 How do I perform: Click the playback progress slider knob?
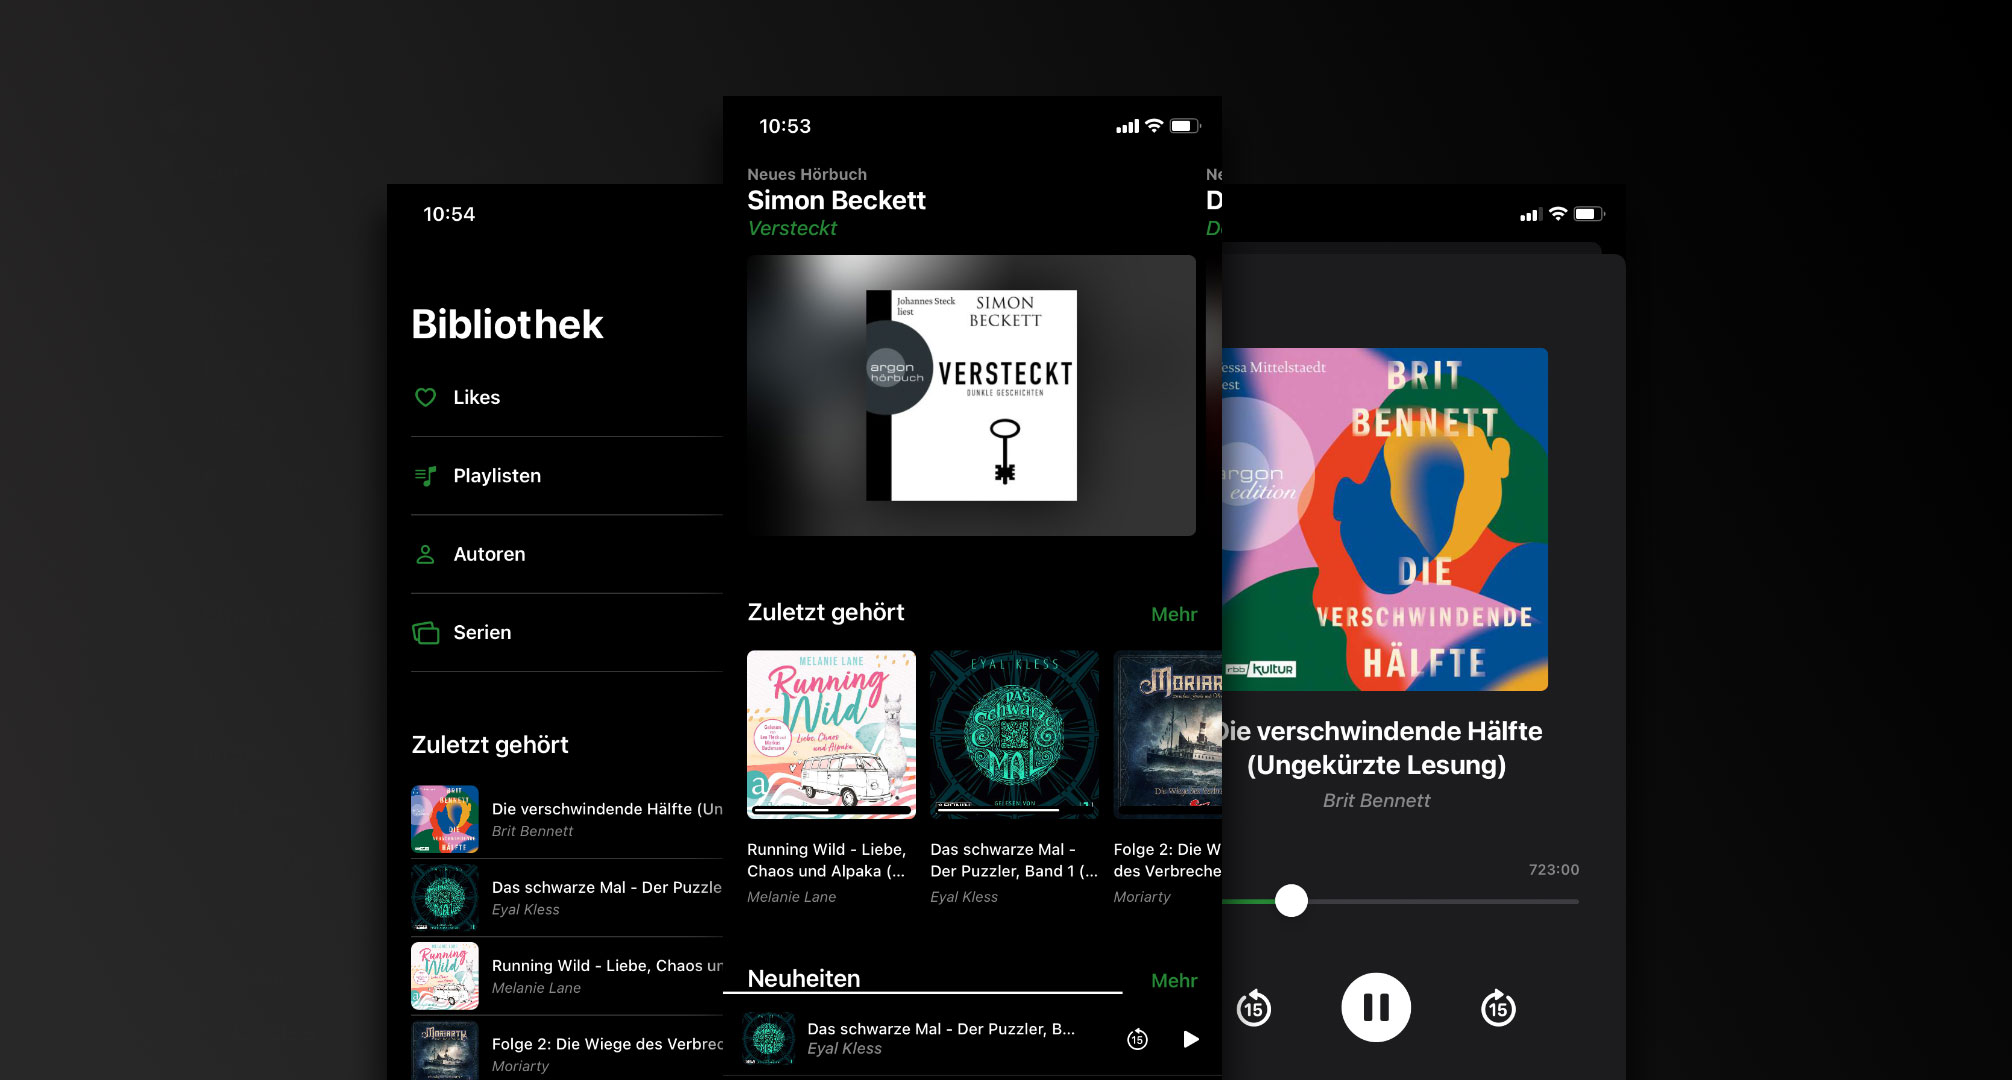pos(1291,901)
